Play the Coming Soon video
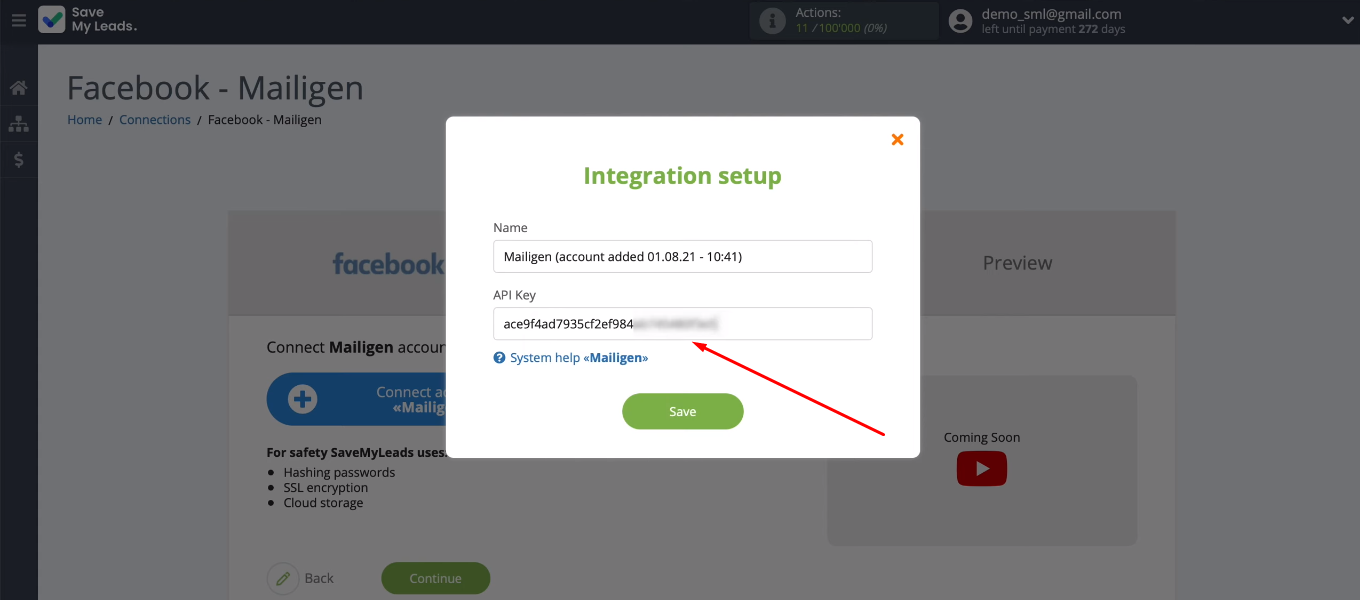Screen dimensions: 1360x600 pos(982,469)
